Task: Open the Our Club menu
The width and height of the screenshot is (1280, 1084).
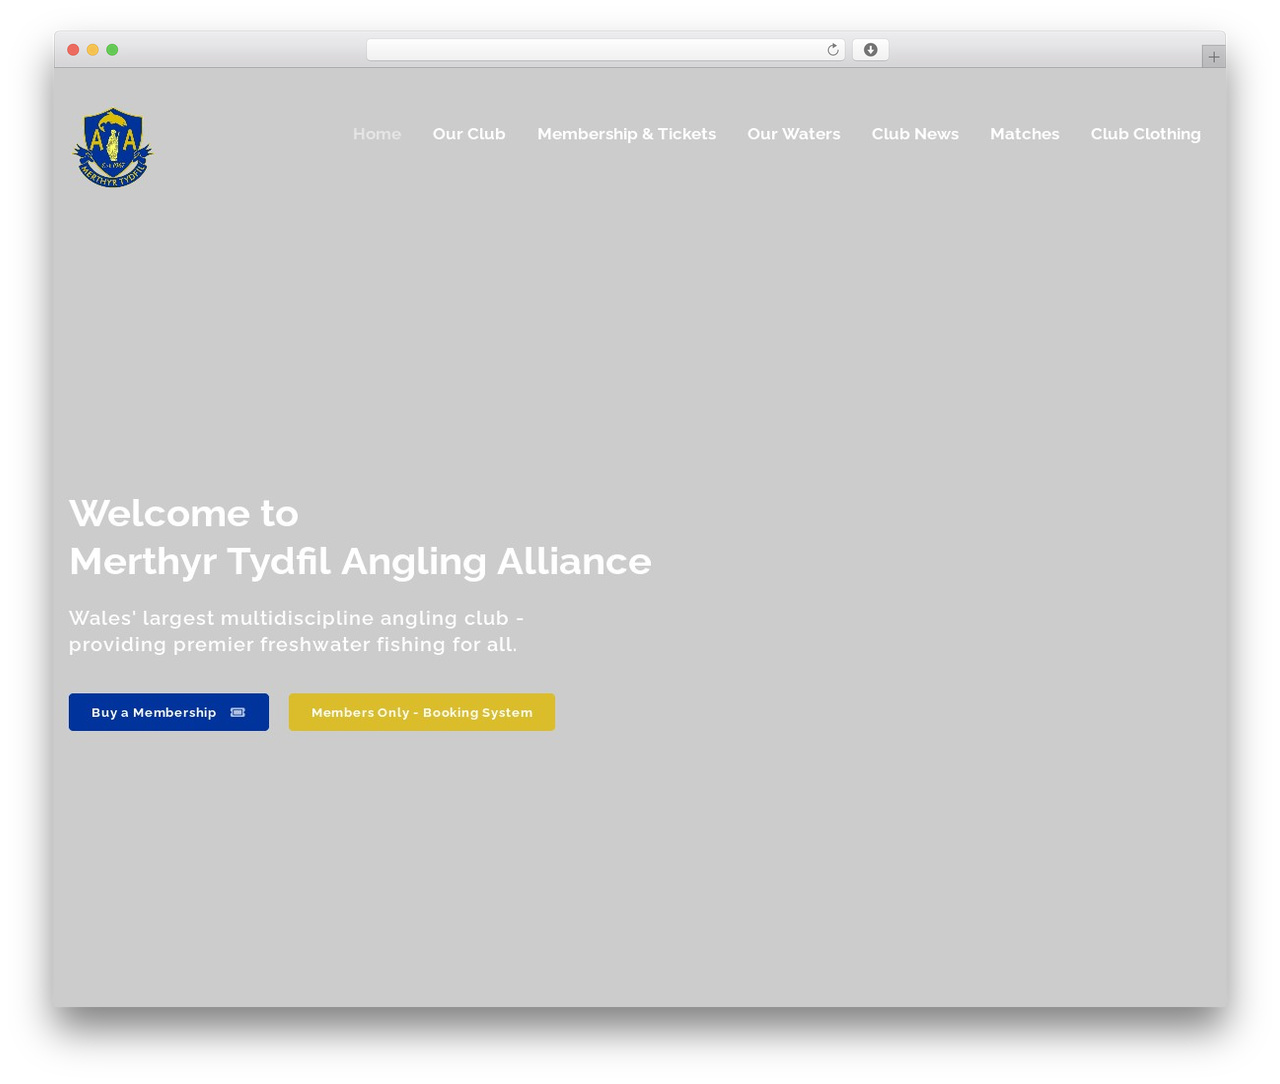Action: coord(469,134)
